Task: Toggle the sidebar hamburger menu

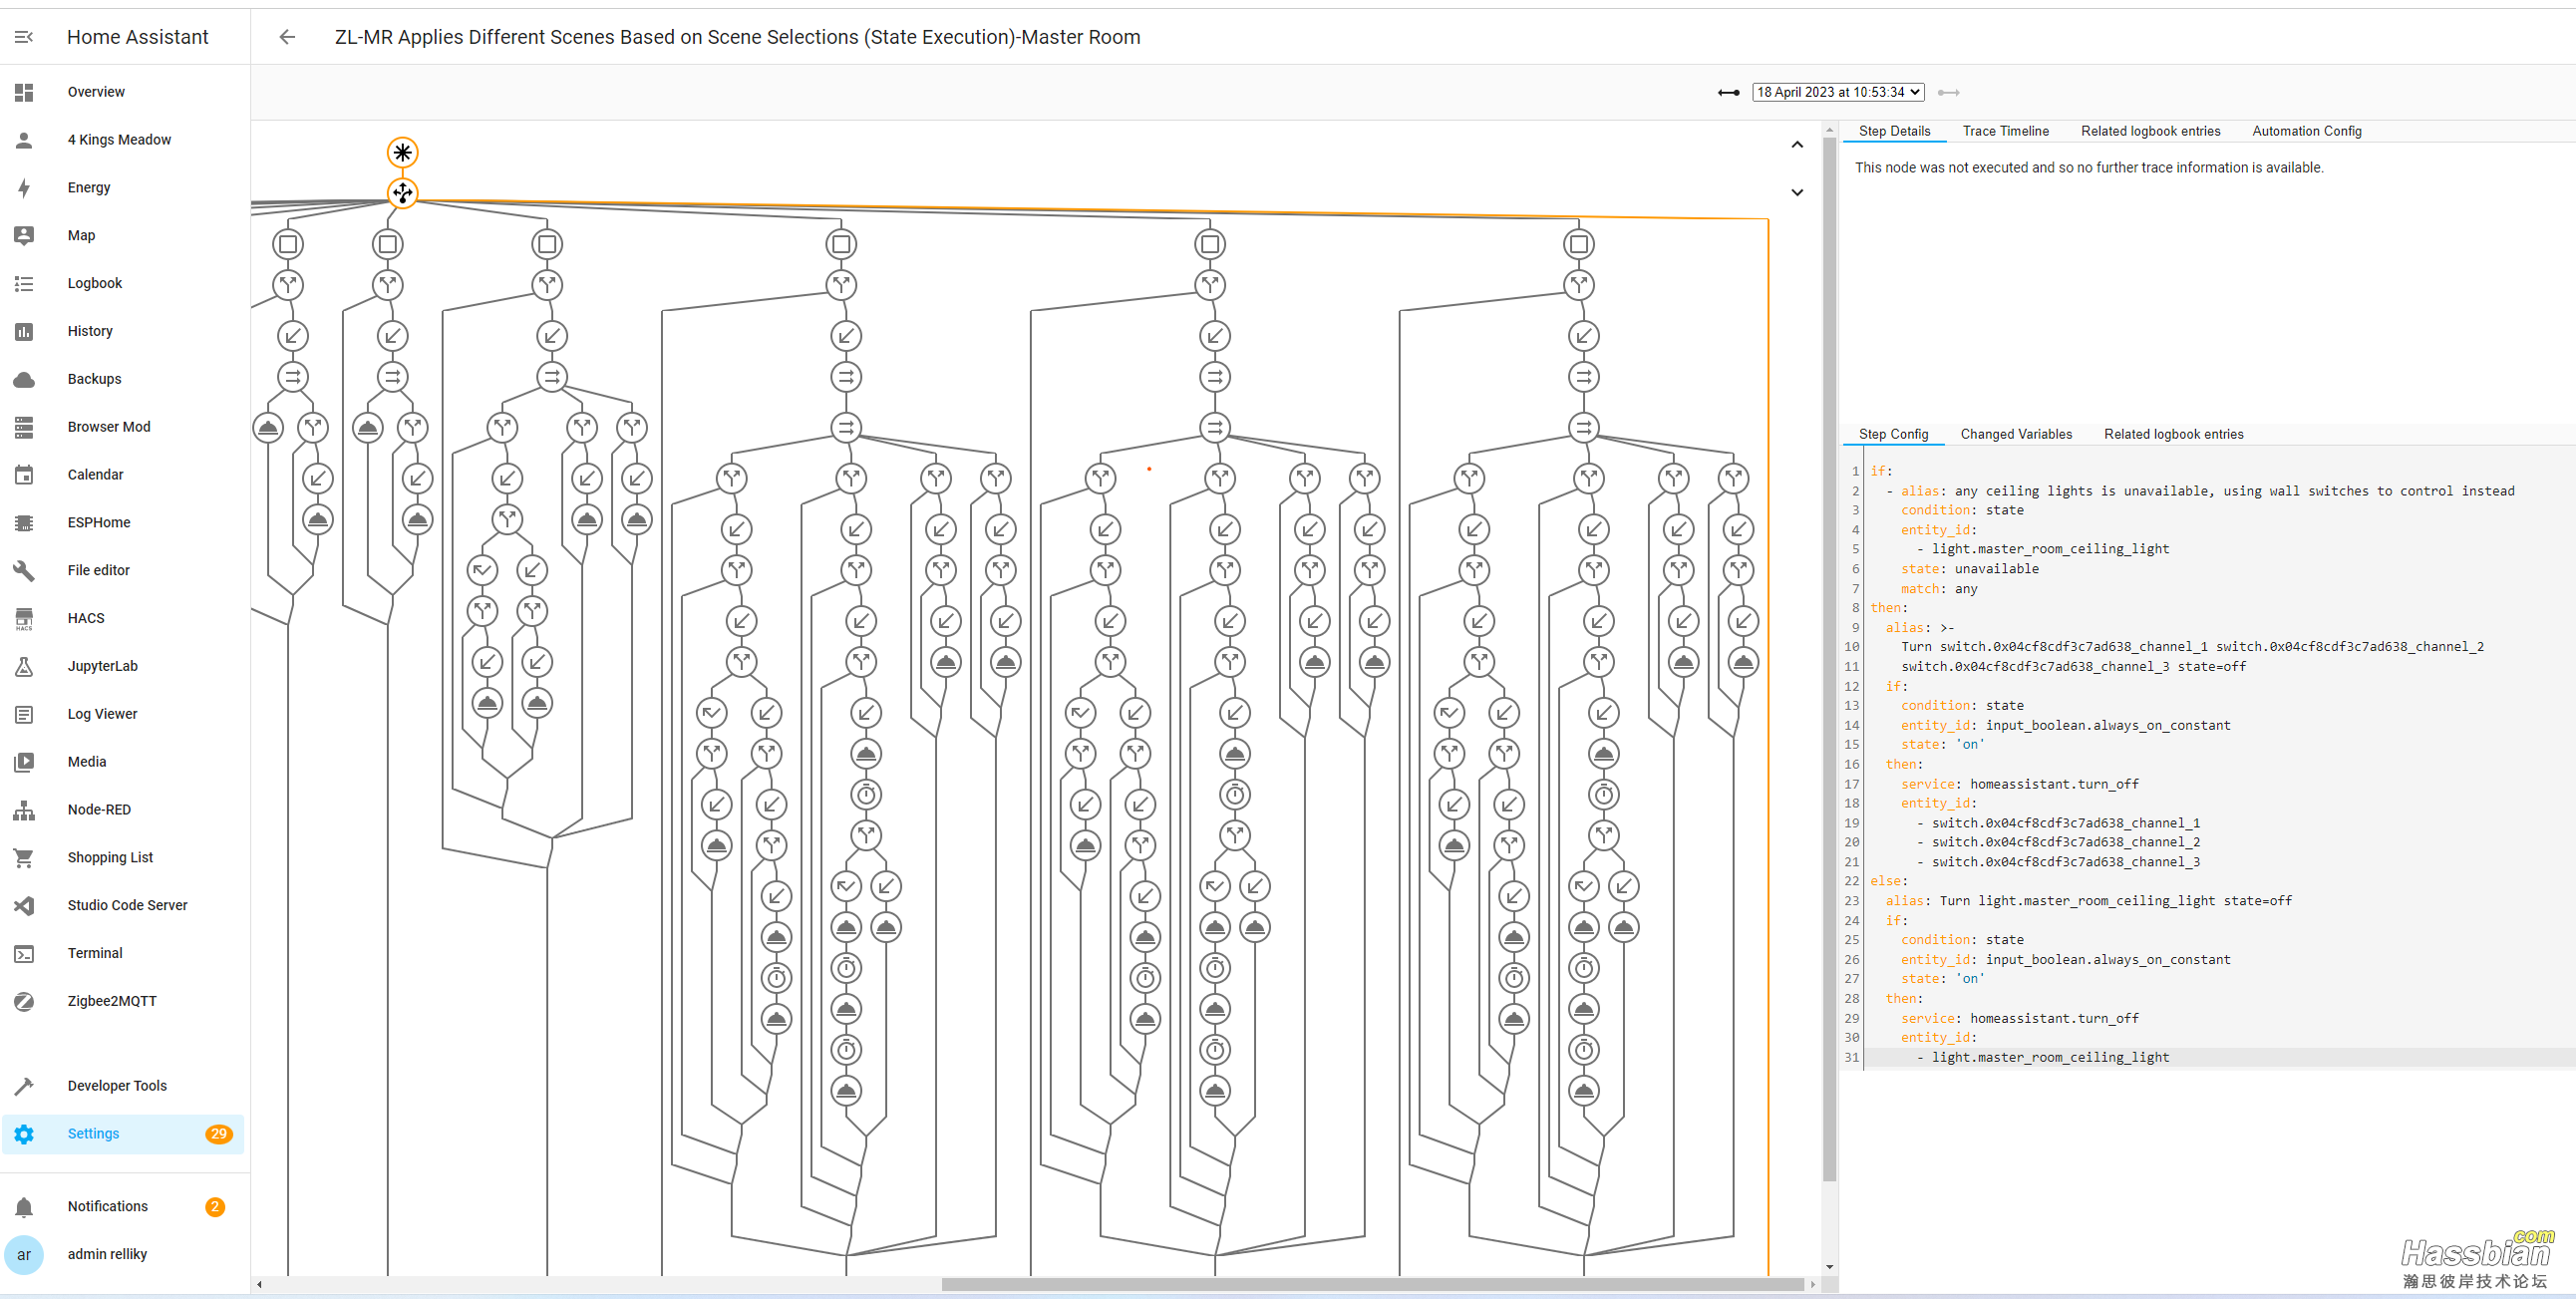Action: click(24, 37)
